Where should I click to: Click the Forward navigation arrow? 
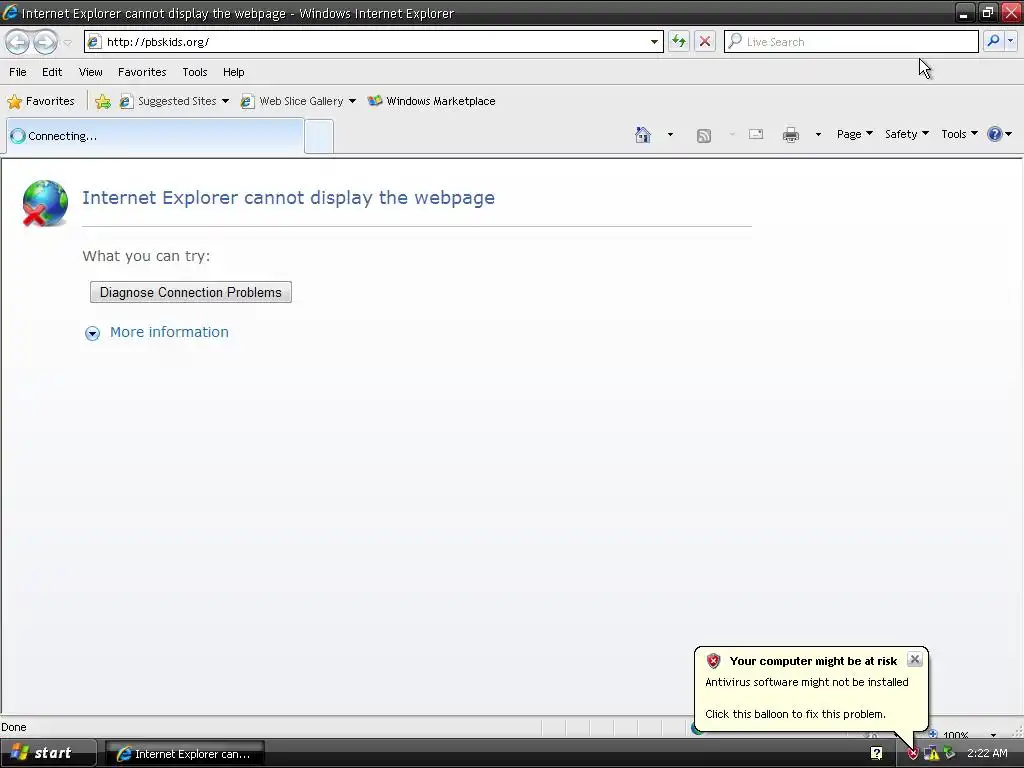click(45, 42)
